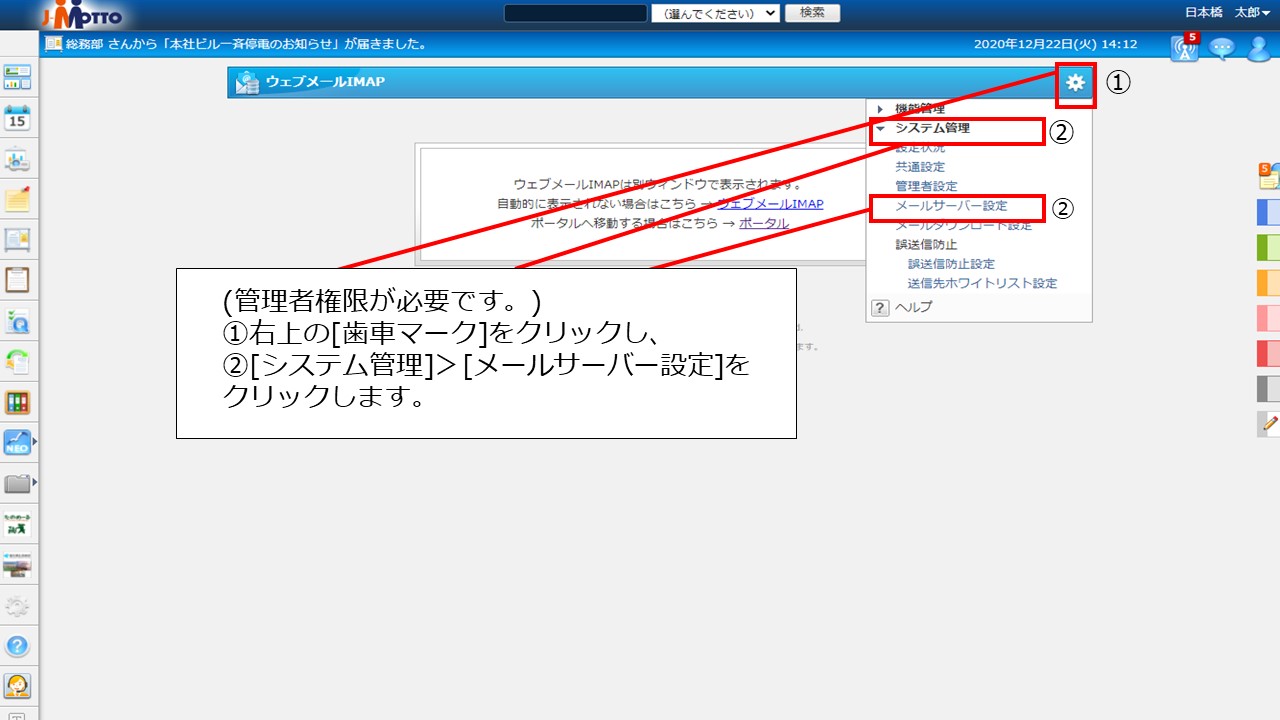The width and height of the screenshot is (1280, 720).
Task: Open the sticky notes icon with badge 5
Action: coord(1268,176)
